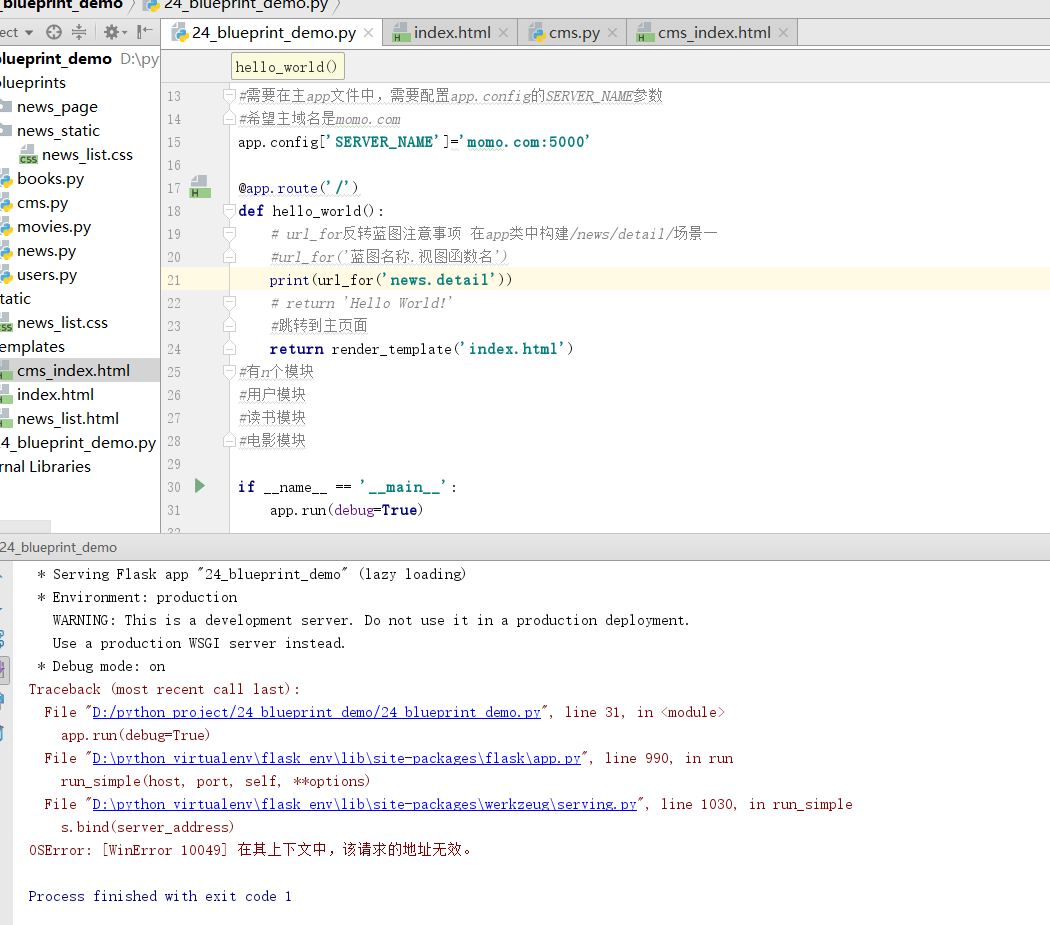This screenshot has height=925, width=1050.
Task: Hide the Project tool window
Action: pyautogui.click(x=144, y=32)
